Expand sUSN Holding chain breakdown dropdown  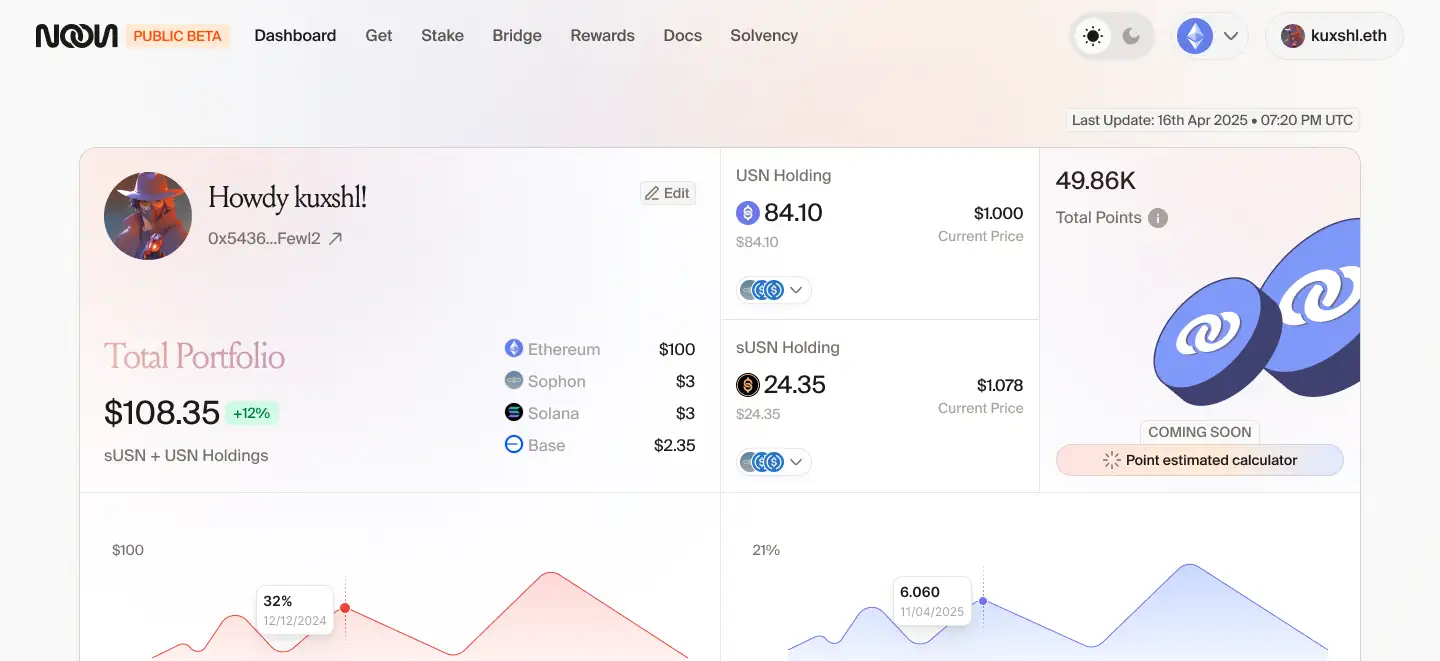775,462
